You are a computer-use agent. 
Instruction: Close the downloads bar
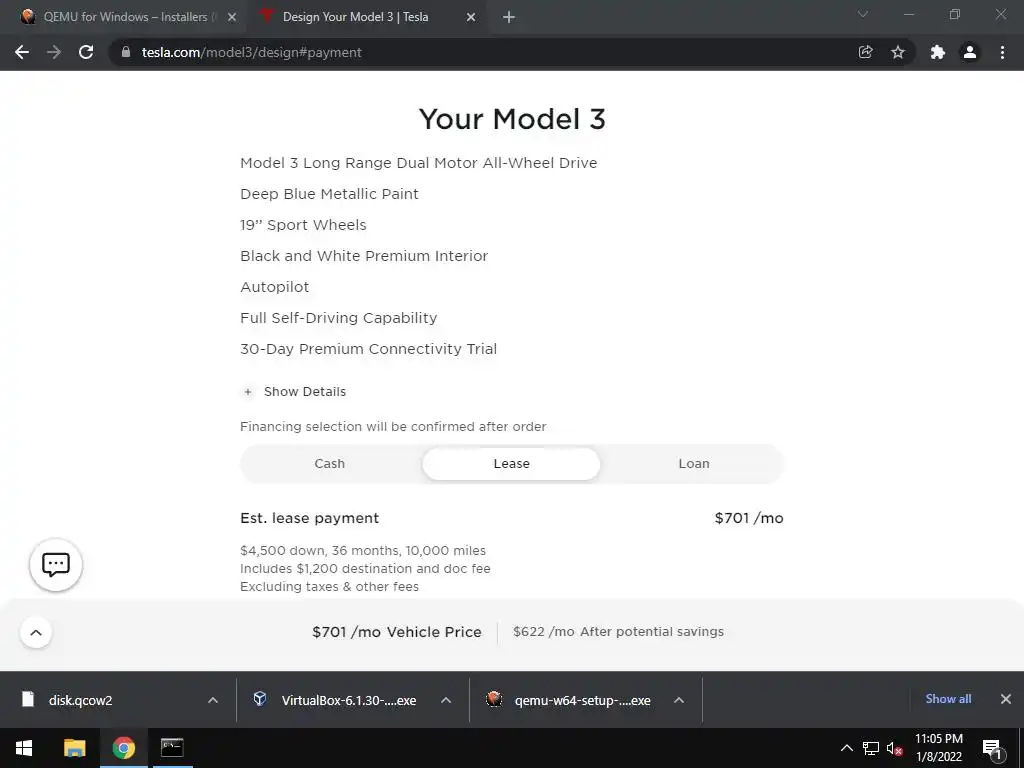pyautogui.click(x=1006, y=699)
